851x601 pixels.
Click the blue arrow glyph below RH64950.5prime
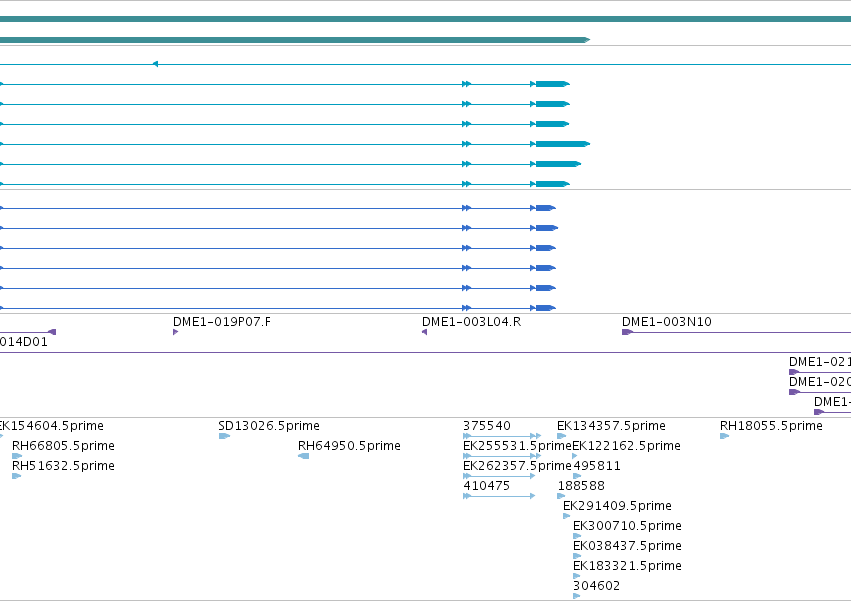coord(303,456)
